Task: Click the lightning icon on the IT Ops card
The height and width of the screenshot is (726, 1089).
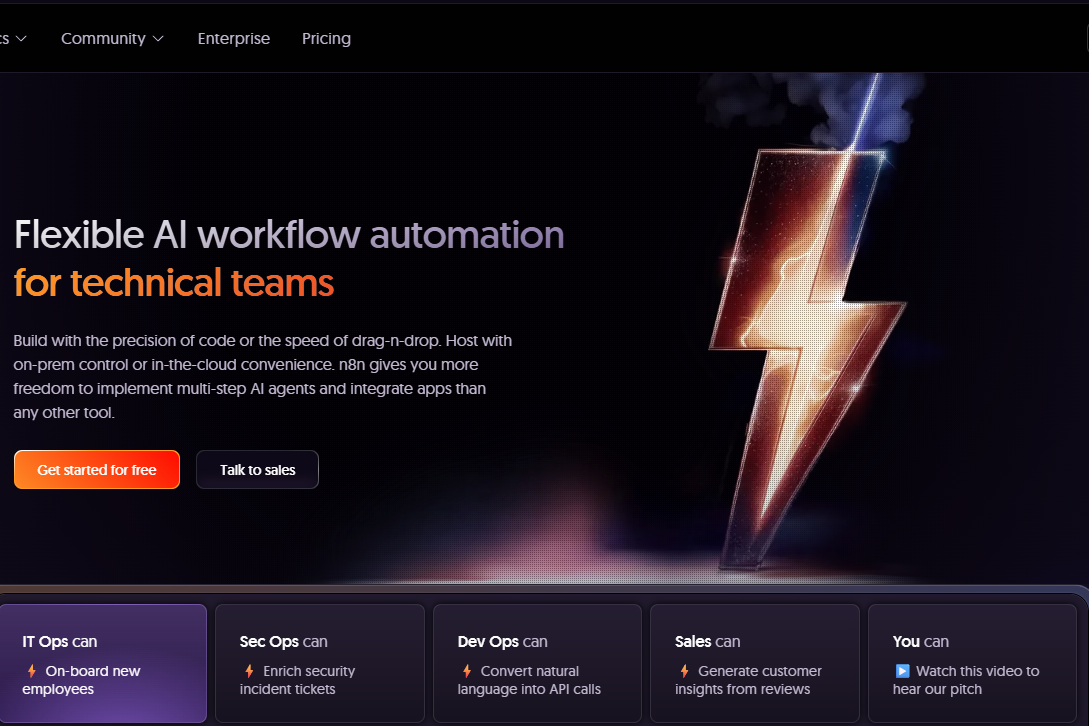Action: point(31,671)
